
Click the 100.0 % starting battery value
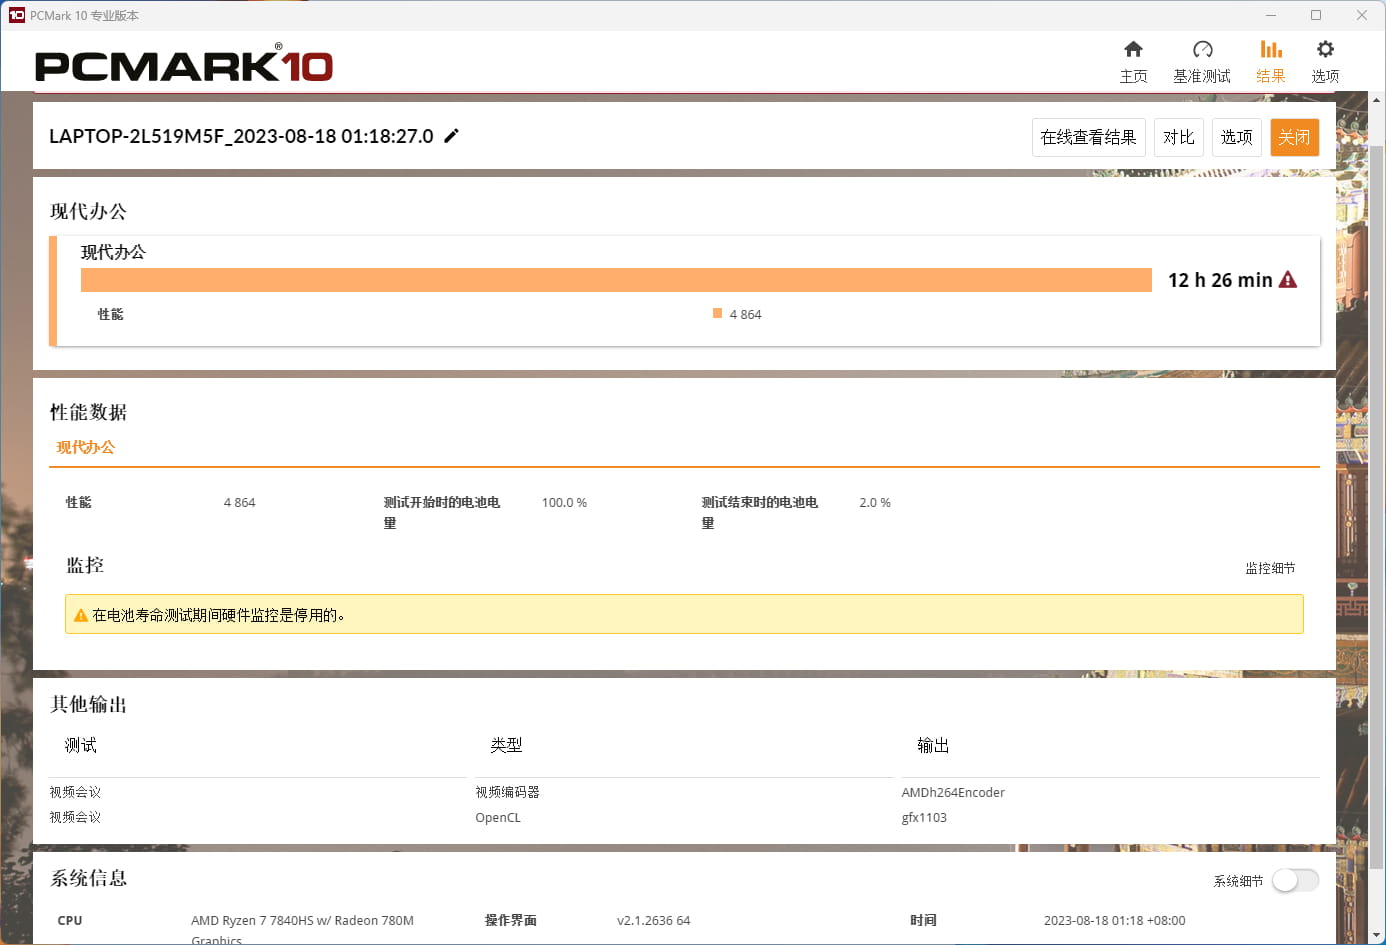coord(564,502)
